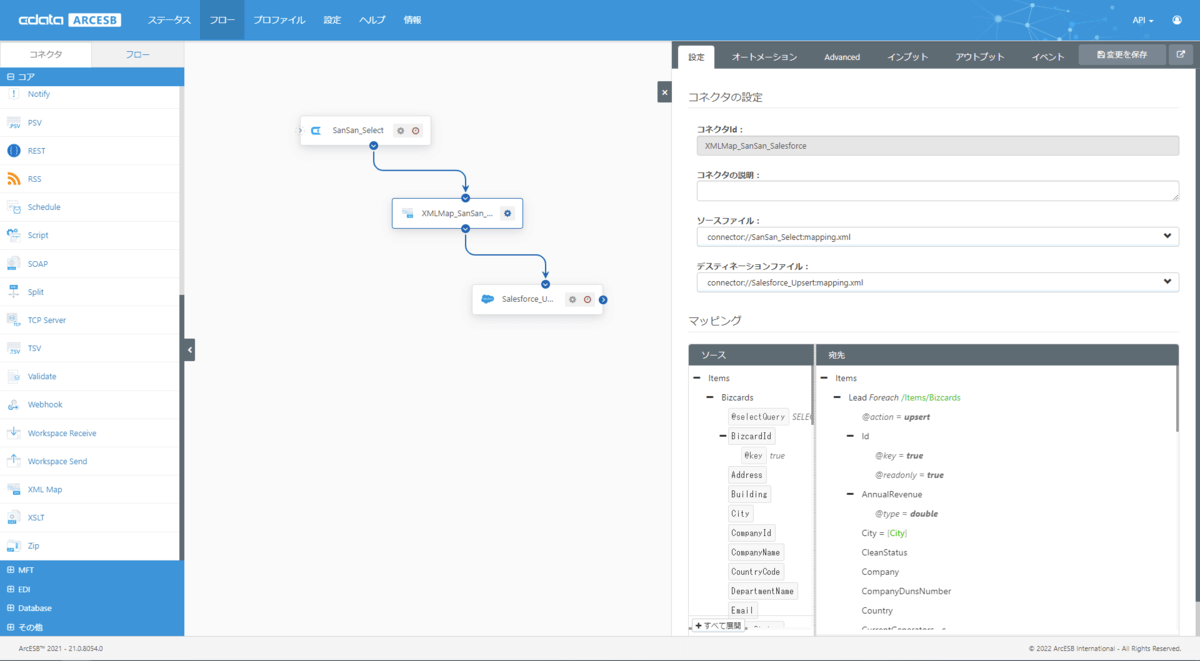
Task: Select the CompanyName source field
Action: 756,552
